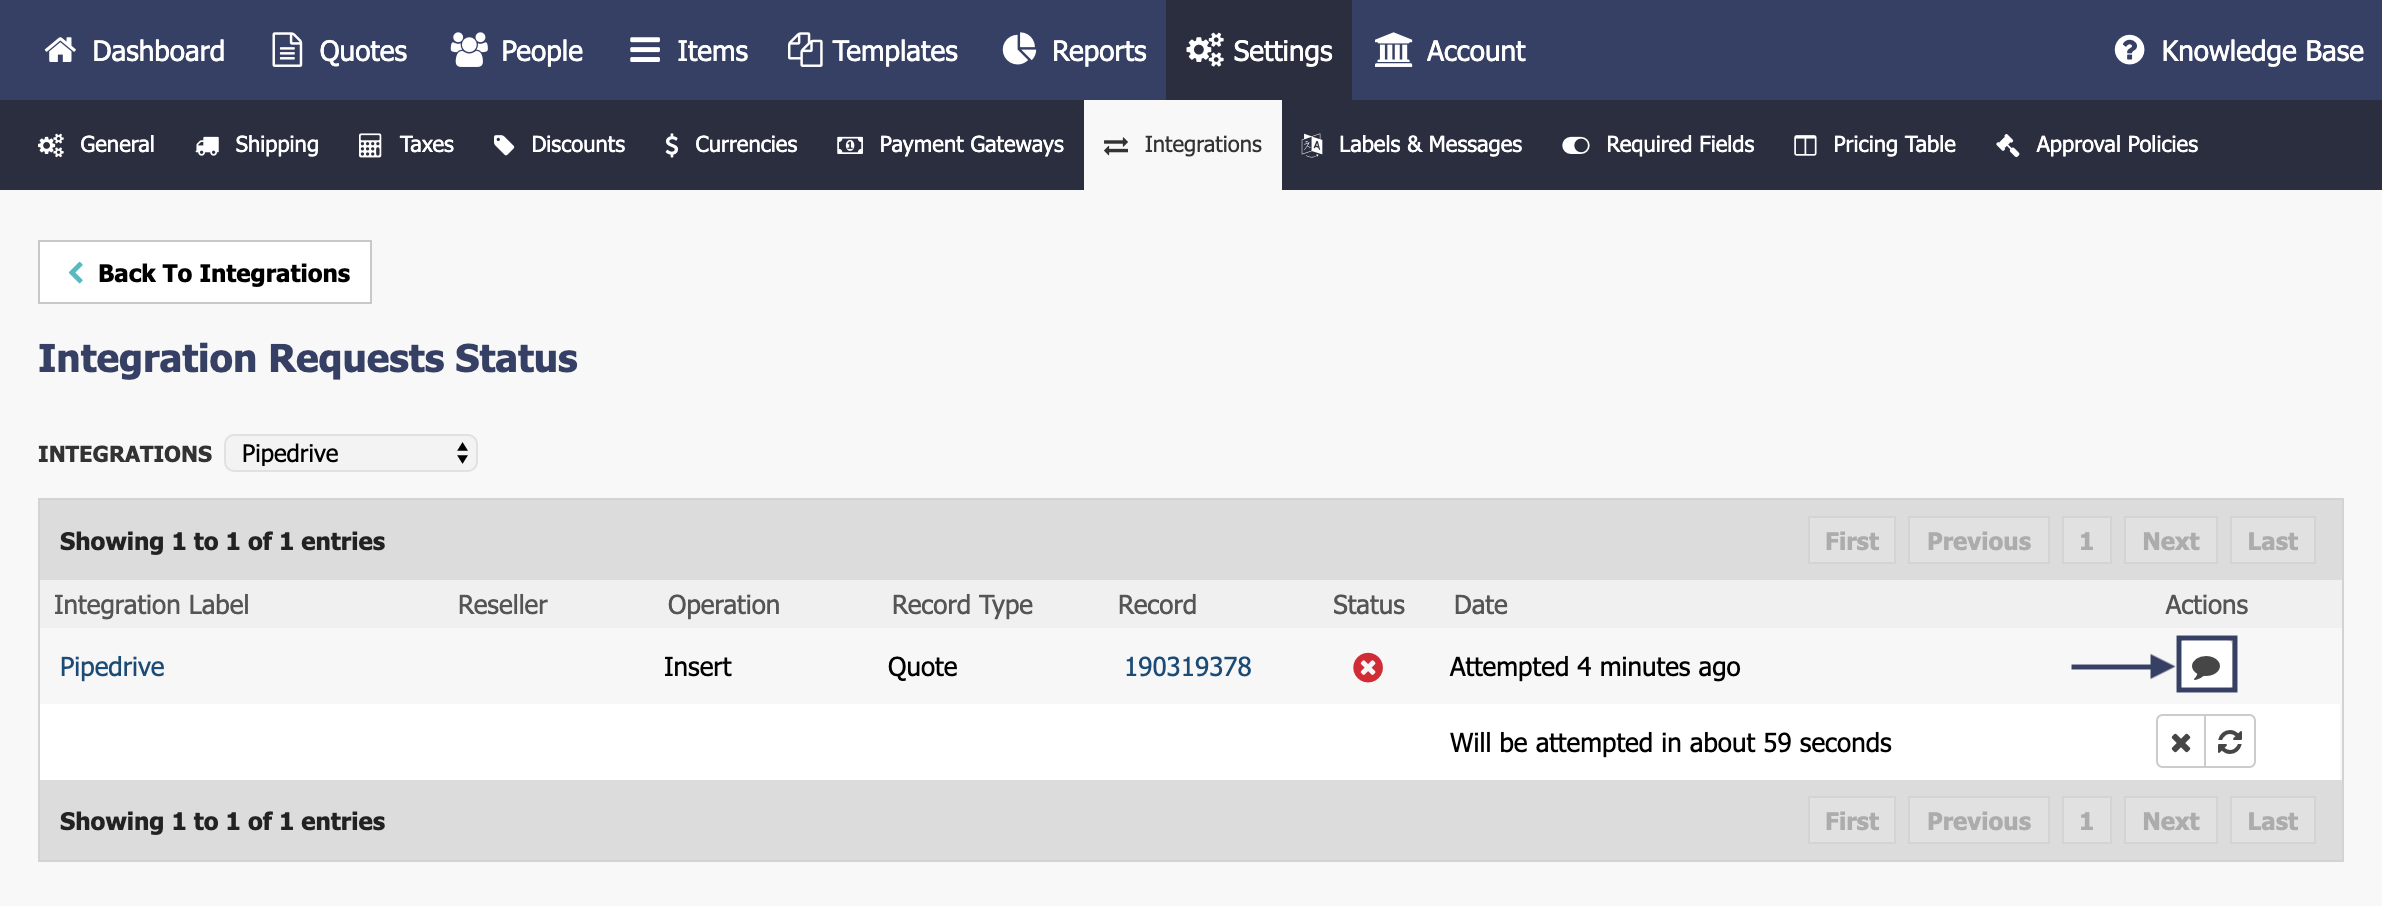Click Back To Integrations button
Screen dimensions: 2382x906
coord(205,272)
